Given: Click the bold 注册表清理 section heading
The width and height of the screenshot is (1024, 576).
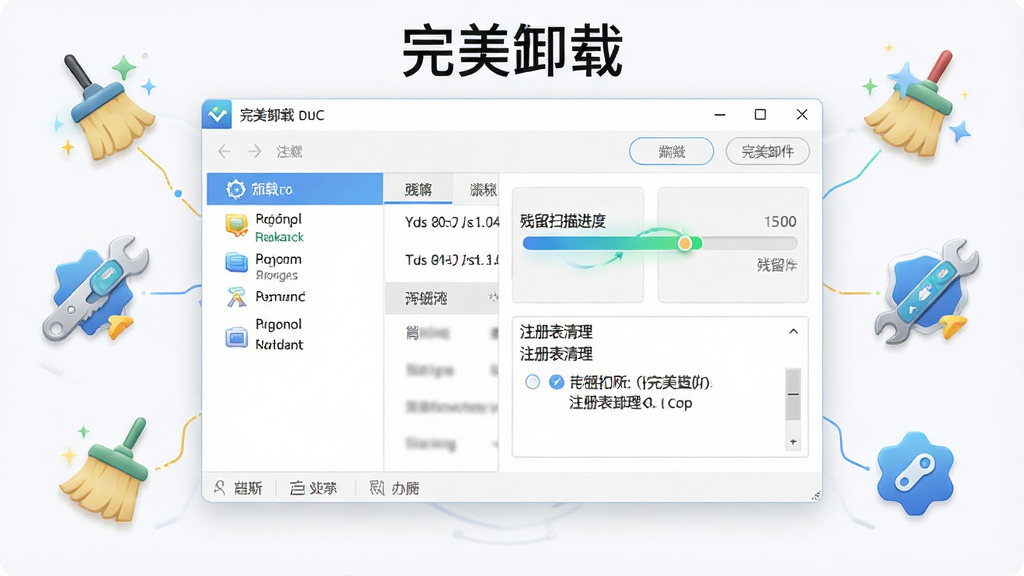Looking at the screenshot, I should [x=556, y=332].
